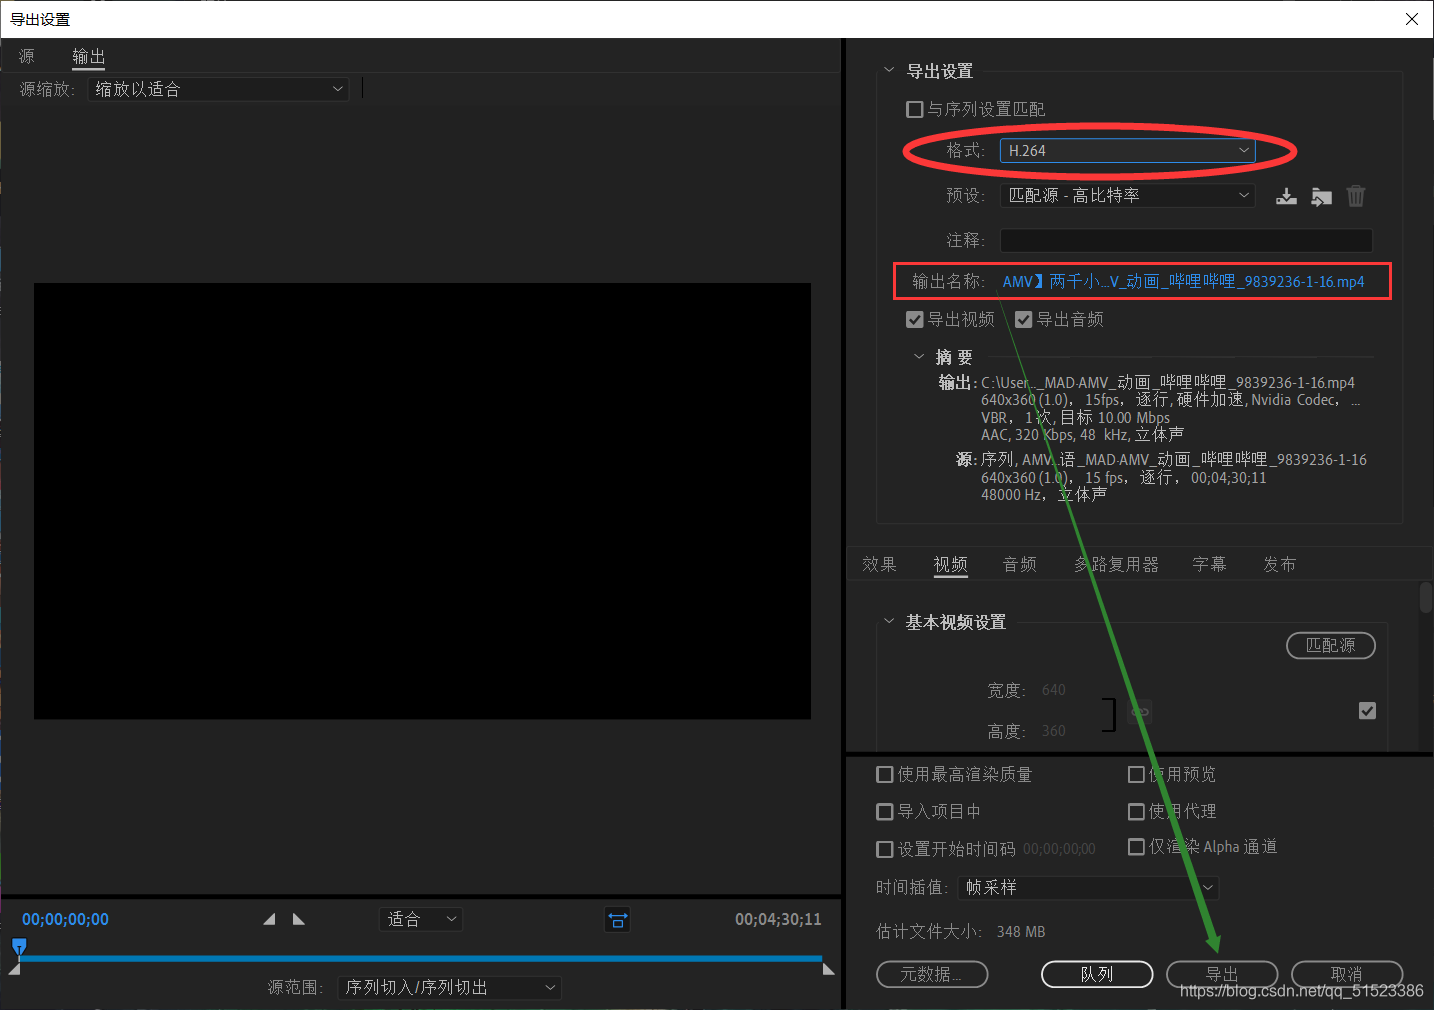Enable 设置开始时间码 checkbox
This screenshot has height=1010, width=1434.
tap(885, 849)
